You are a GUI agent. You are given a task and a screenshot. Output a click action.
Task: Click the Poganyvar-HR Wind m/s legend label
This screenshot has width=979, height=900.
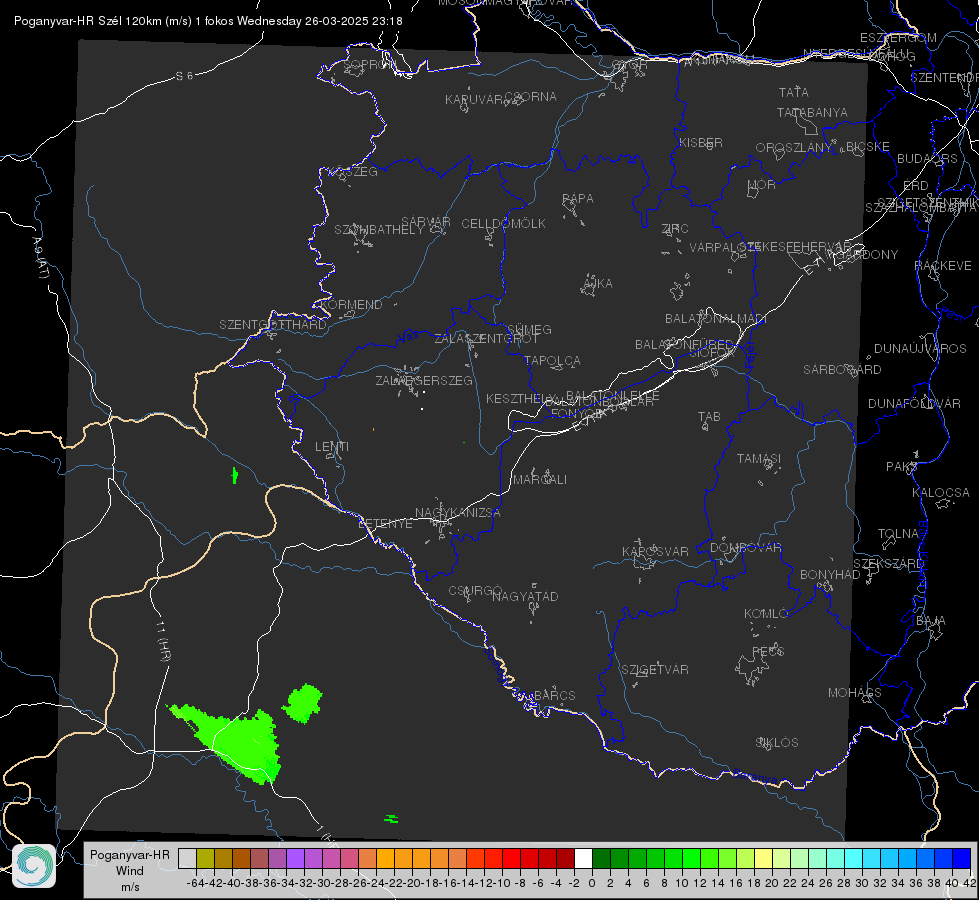[130, 871]
